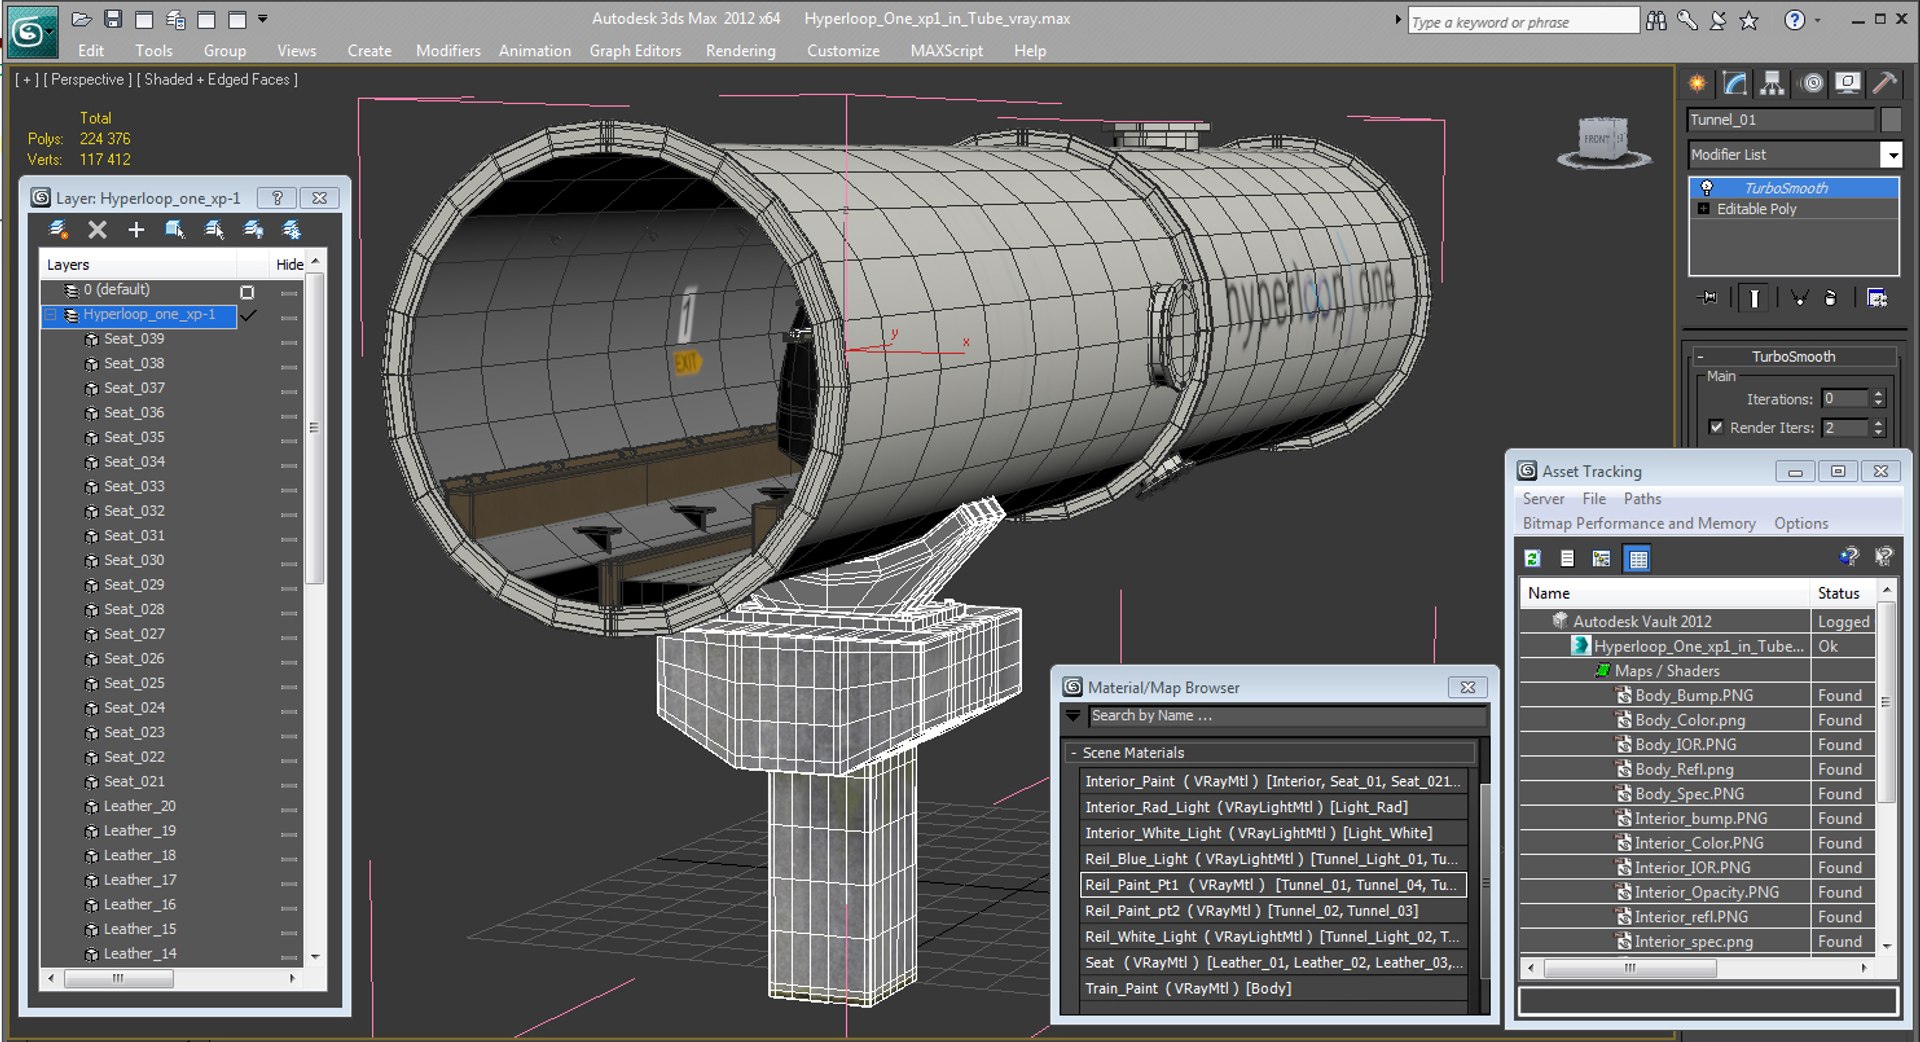Collapse the TurboSmooth rollout

click(1700, 357)
